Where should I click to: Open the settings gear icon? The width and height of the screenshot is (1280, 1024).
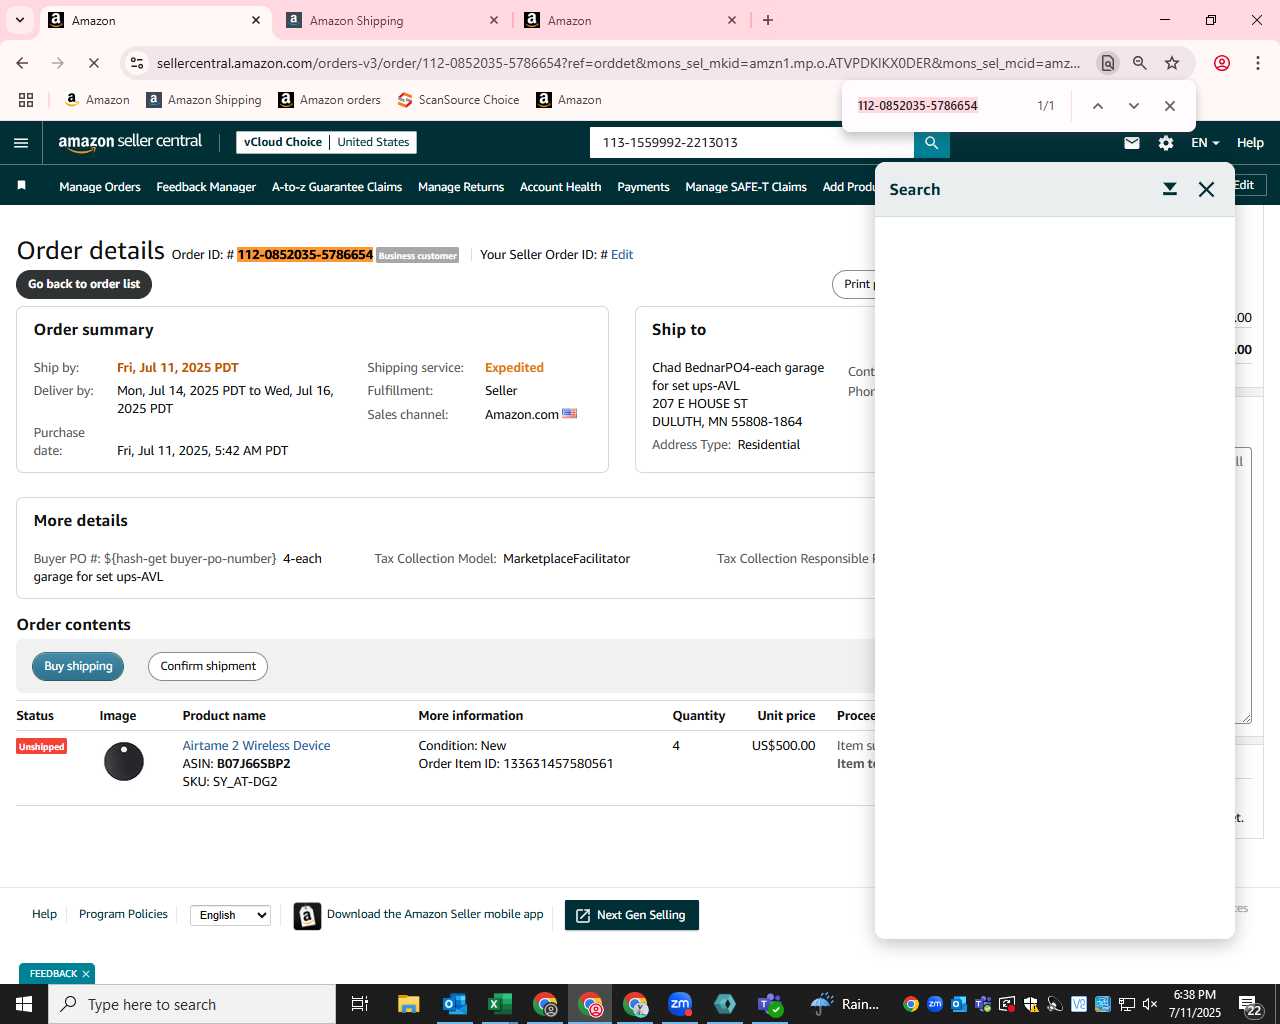(1166, 143)
